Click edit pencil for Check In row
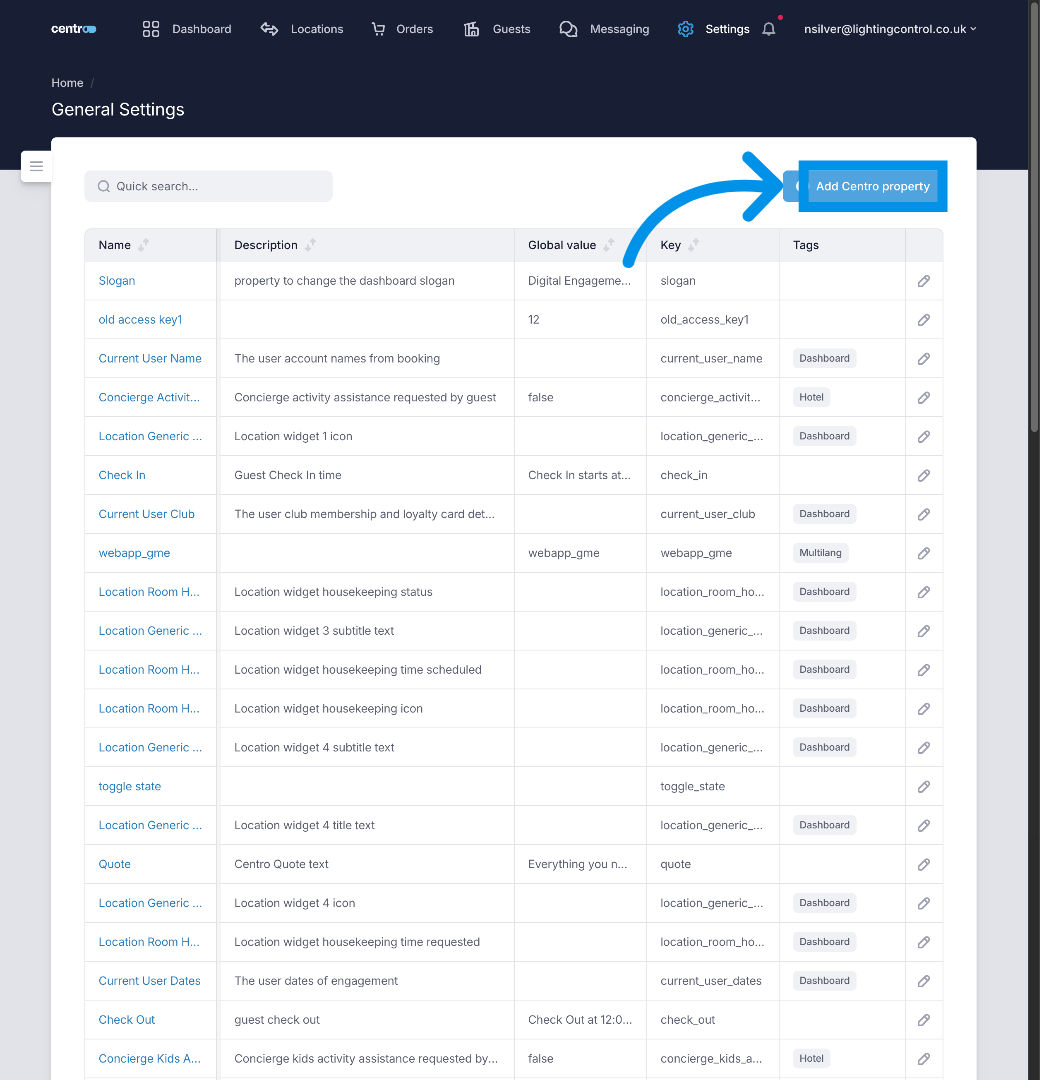 (x=923, y=475)
